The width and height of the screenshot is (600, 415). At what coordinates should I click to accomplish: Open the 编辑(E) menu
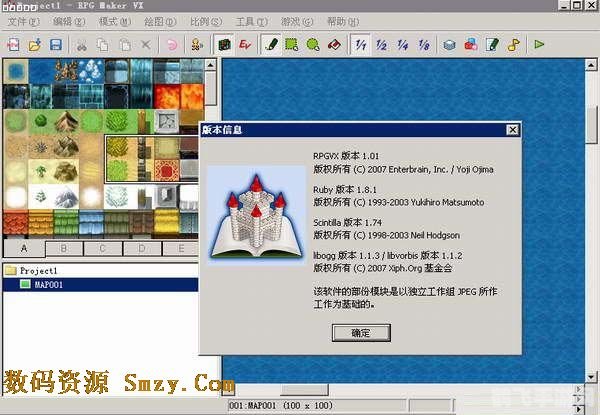point(69,22)
